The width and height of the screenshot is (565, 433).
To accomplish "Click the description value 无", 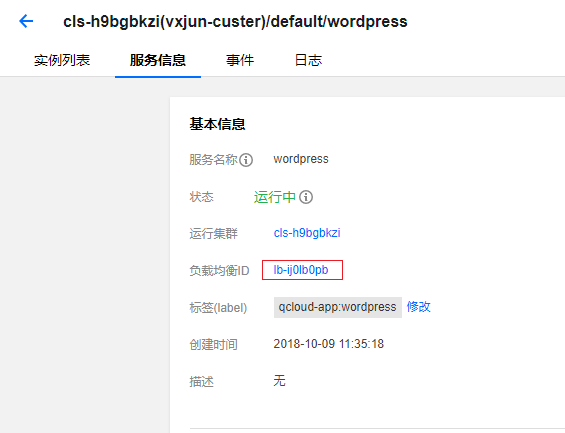I will tap(279, 381).
